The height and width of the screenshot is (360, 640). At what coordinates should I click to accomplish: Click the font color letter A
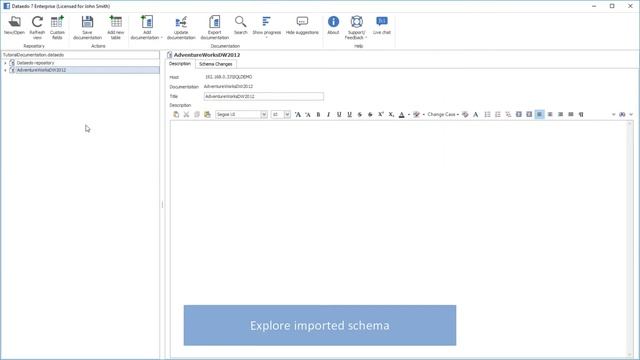pos(402,115)
